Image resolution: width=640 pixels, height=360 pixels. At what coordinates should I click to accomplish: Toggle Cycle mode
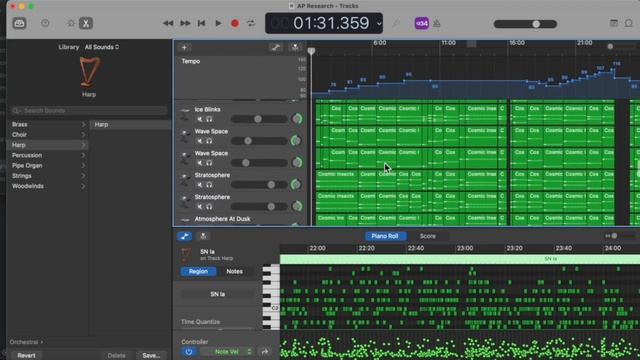pyautogui.click(x=251, y=23)
